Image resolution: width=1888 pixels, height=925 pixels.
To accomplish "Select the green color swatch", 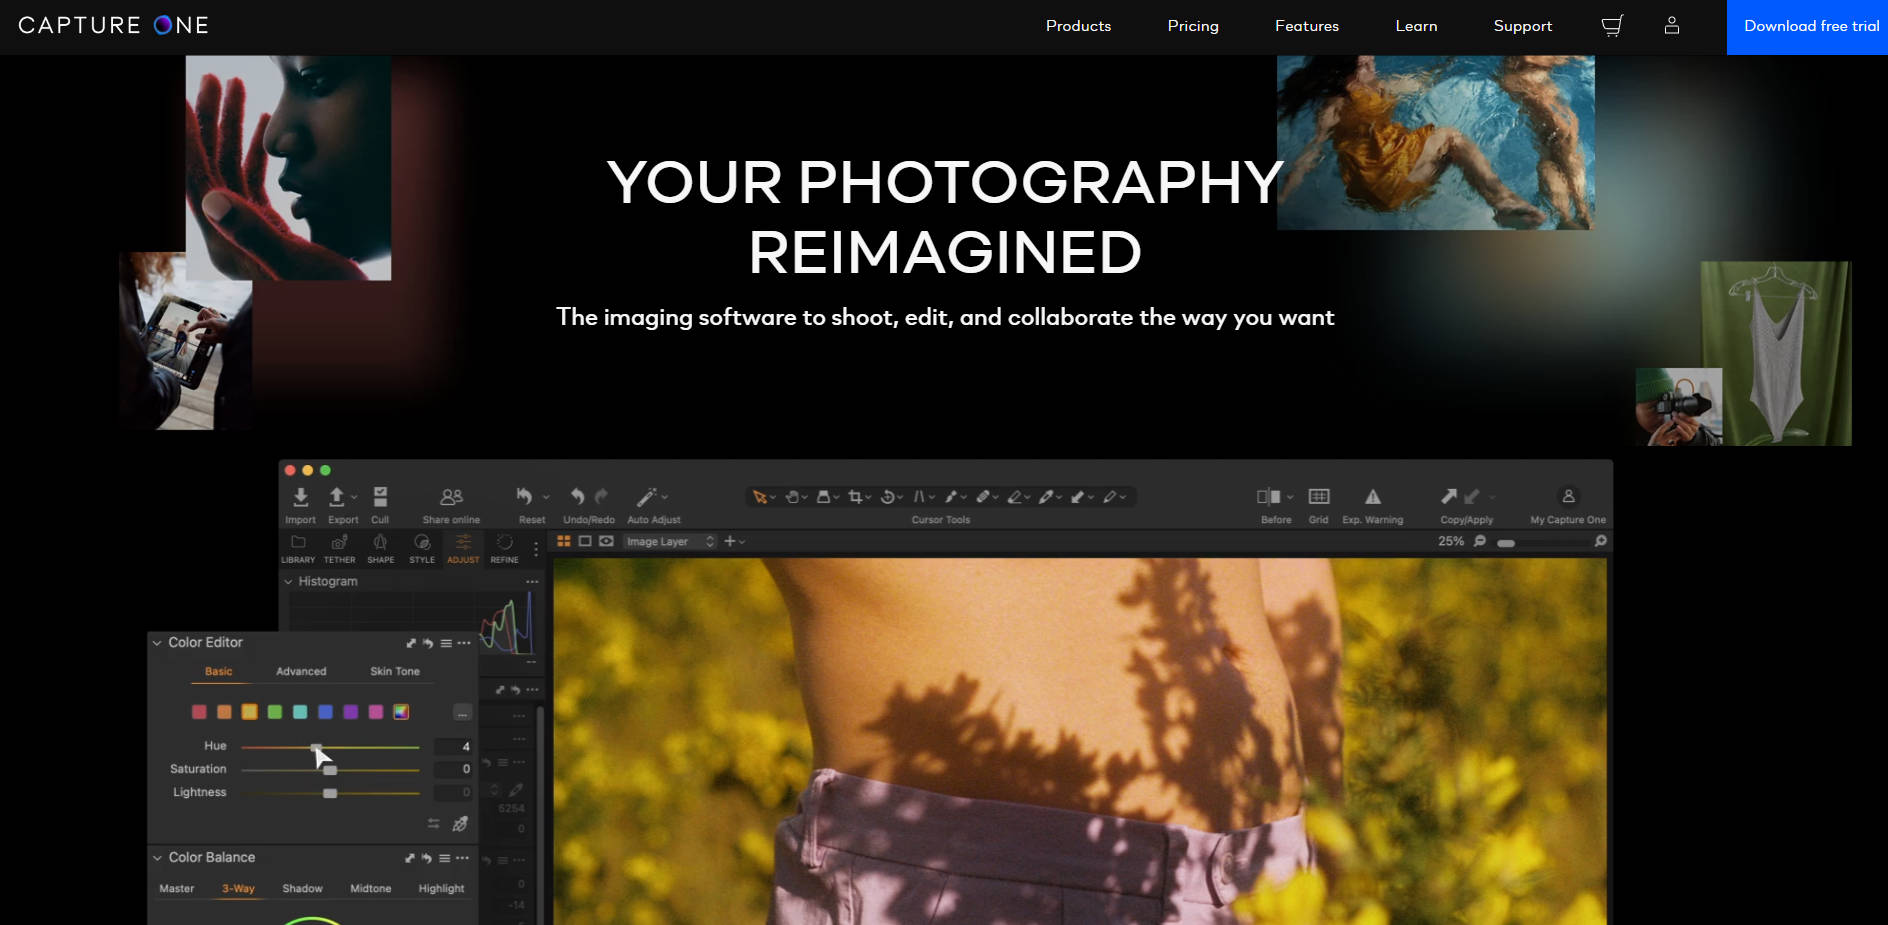I will (x=275, y=712).
